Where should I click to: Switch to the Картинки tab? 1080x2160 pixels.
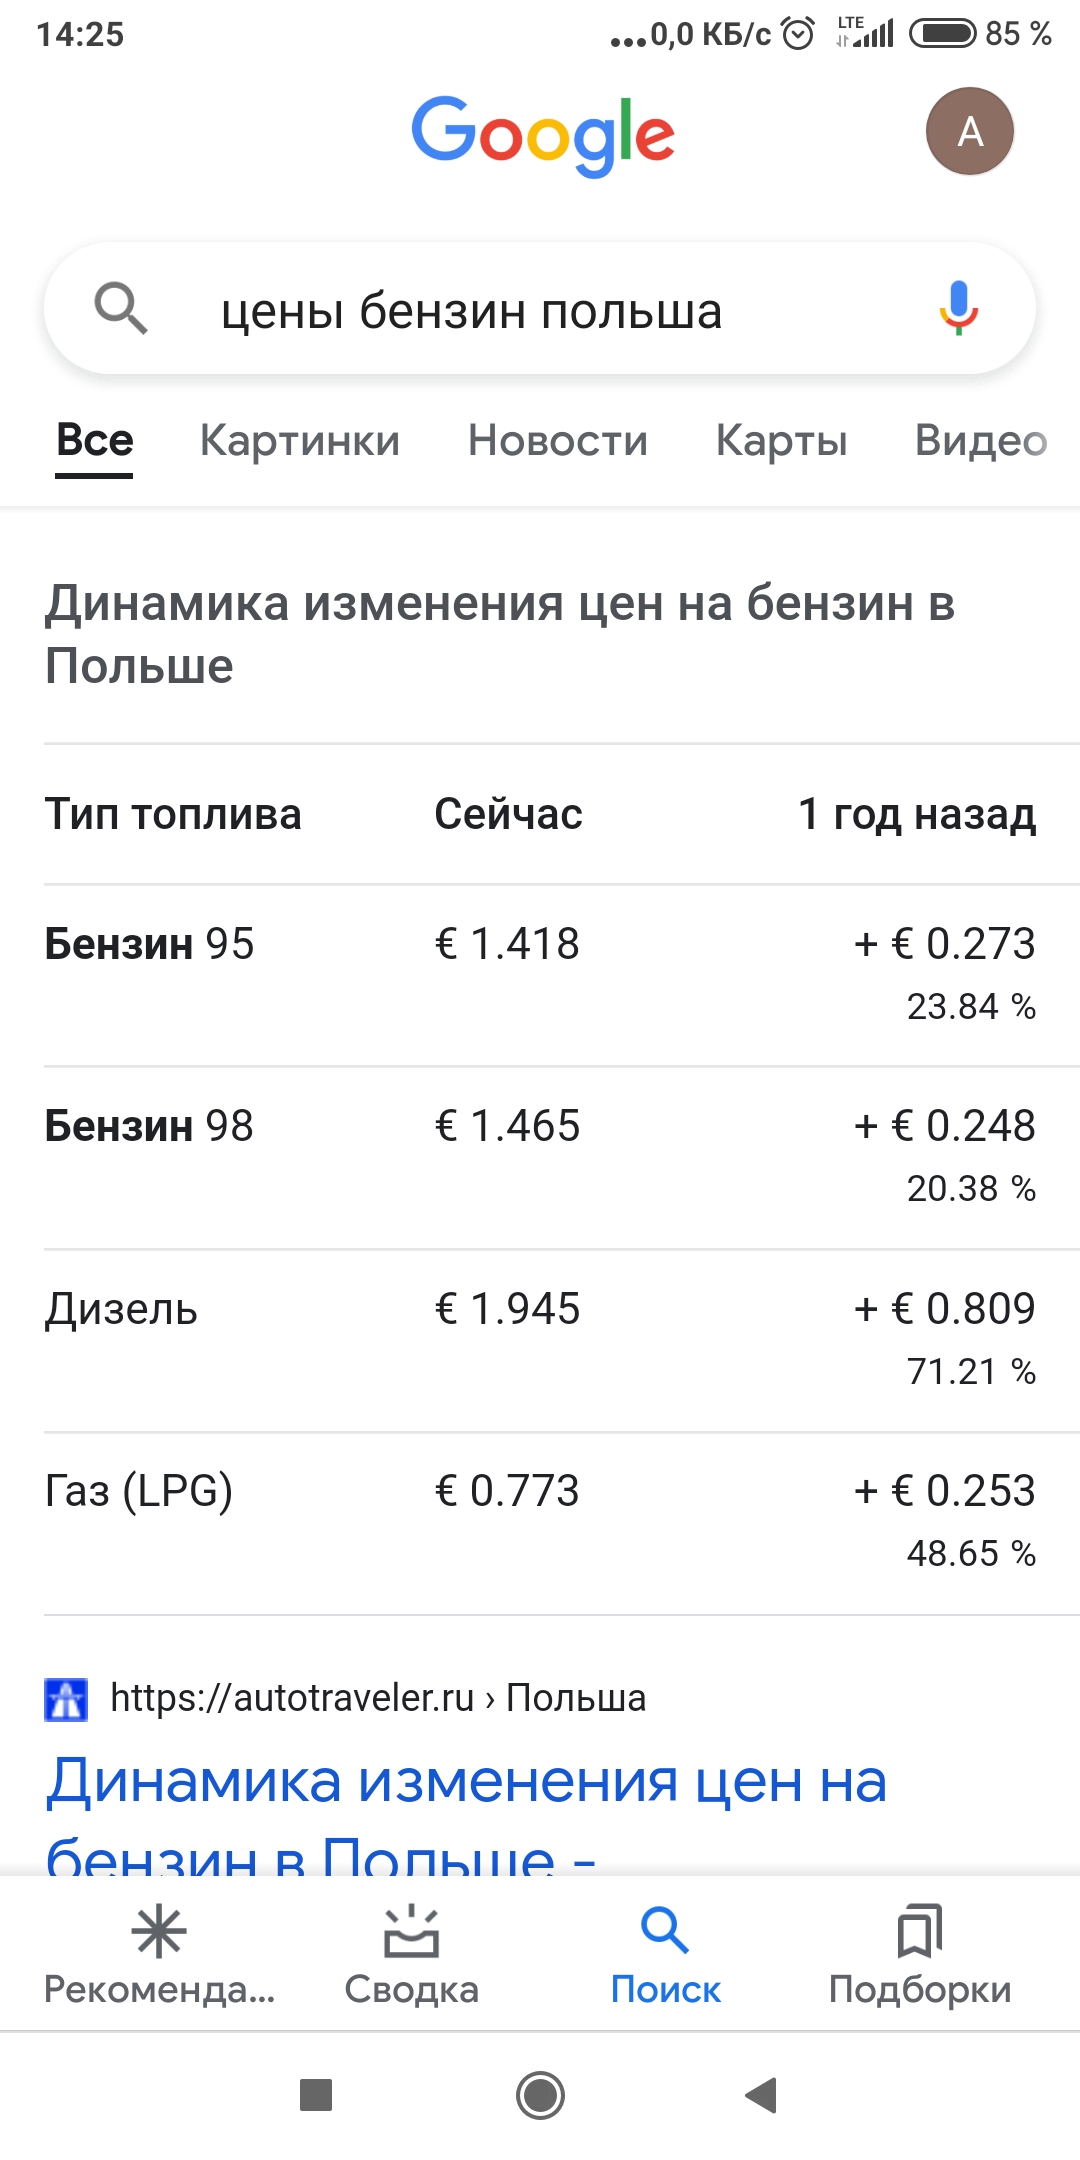tap(300, 441)
